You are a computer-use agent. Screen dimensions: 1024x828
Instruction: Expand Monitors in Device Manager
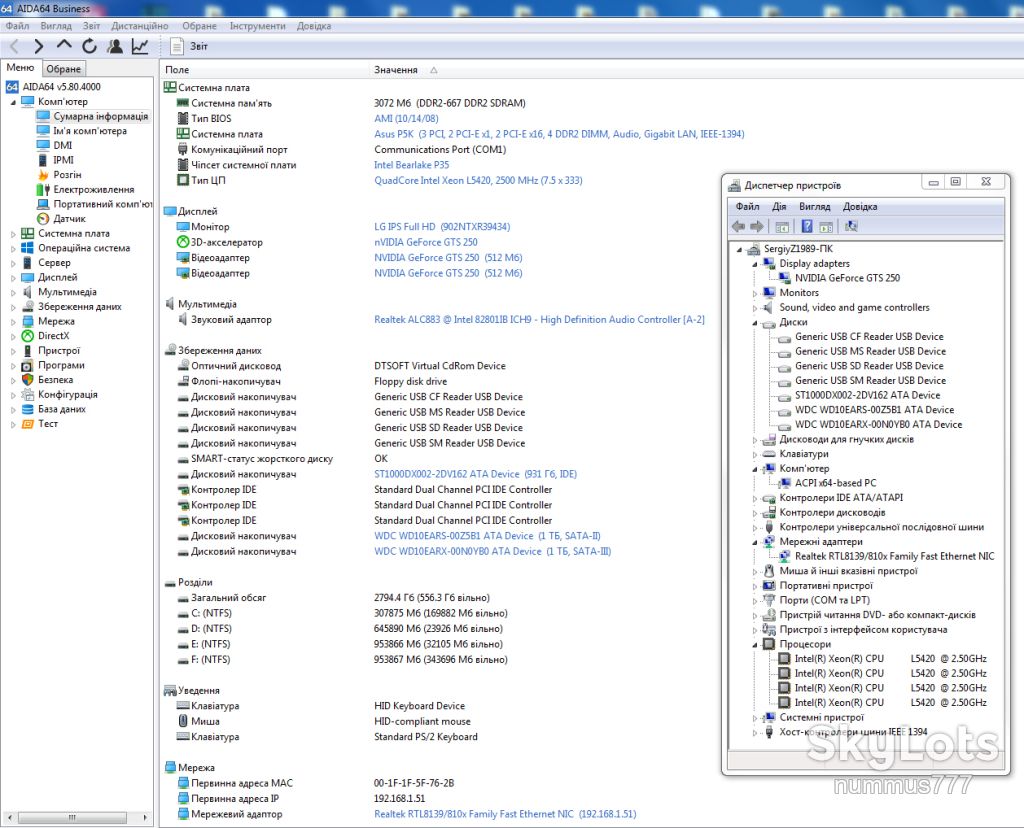[x=755, y=293]
